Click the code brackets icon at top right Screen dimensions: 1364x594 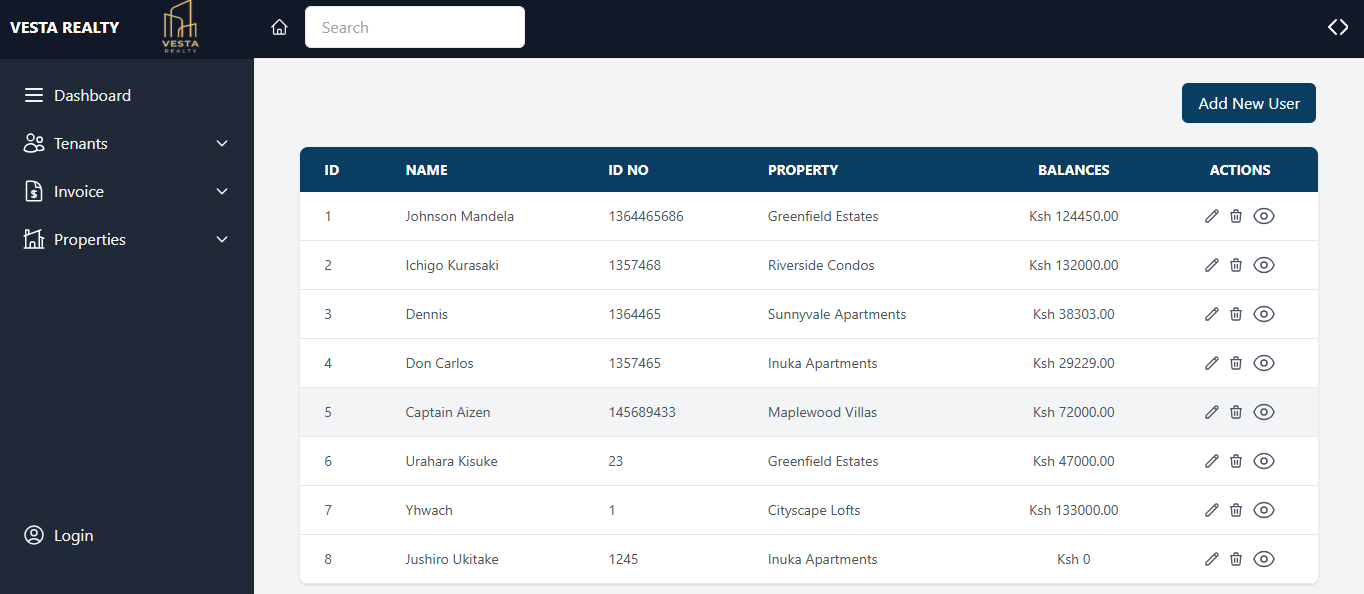click(x=1338, y=28)
